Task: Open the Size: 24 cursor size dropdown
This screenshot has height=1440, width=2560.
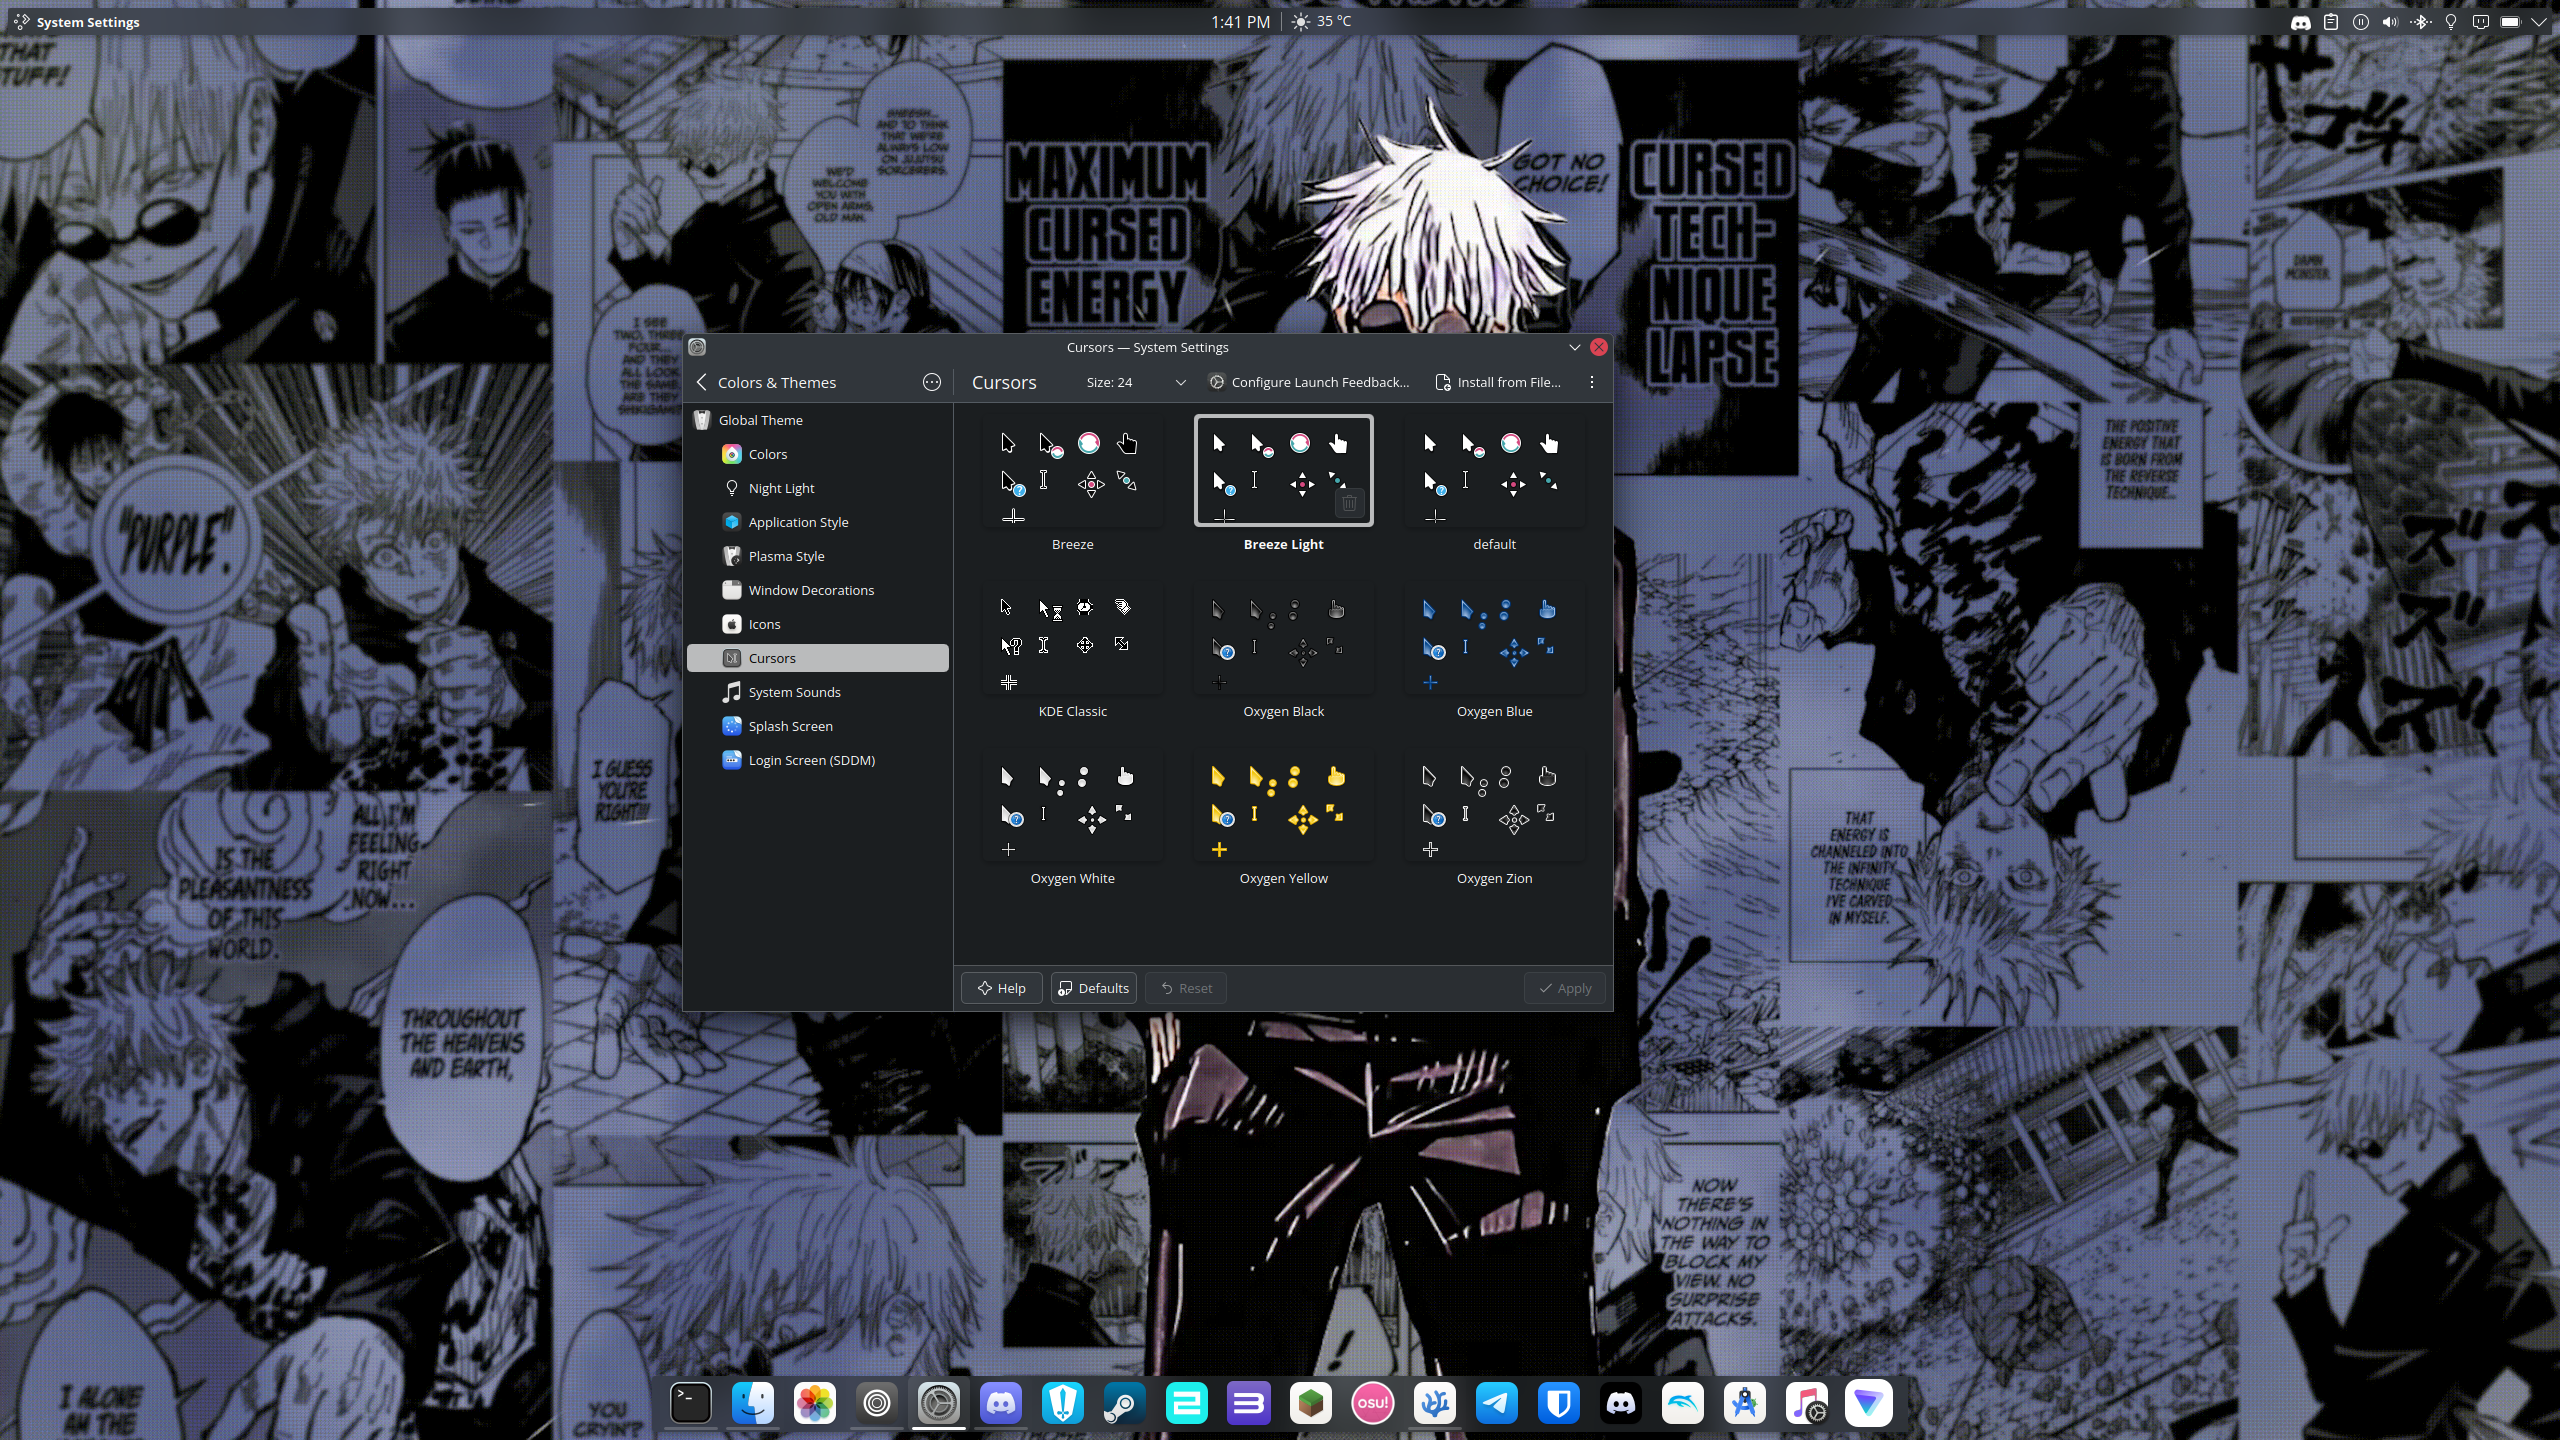Action: (1136, 382)
